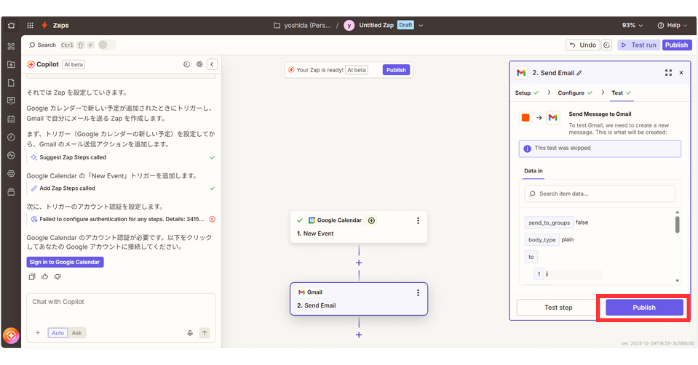Select the Gmail Send Email step card
Image resolution: width=698 pixels, height=365 pixels.
[359, 299]
